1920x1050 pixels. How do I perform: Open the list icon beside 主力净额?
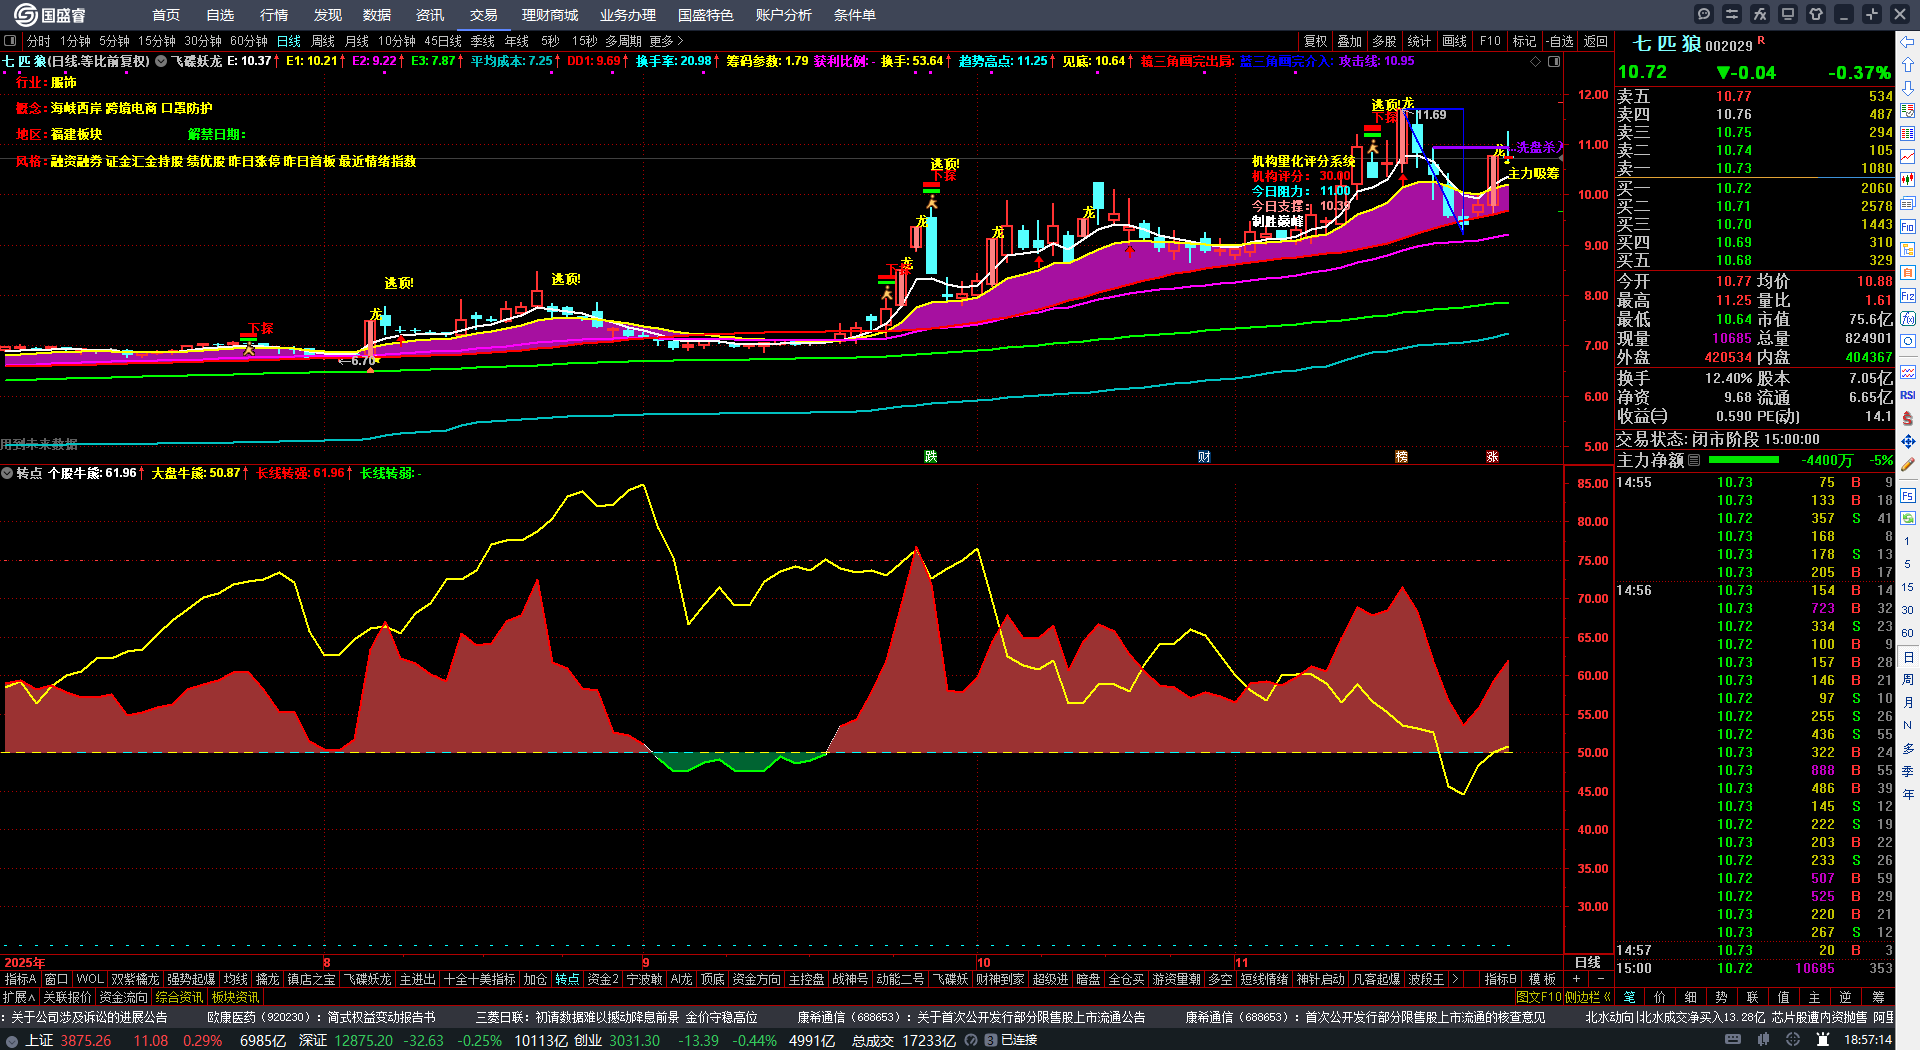(x=1694, y=460)
